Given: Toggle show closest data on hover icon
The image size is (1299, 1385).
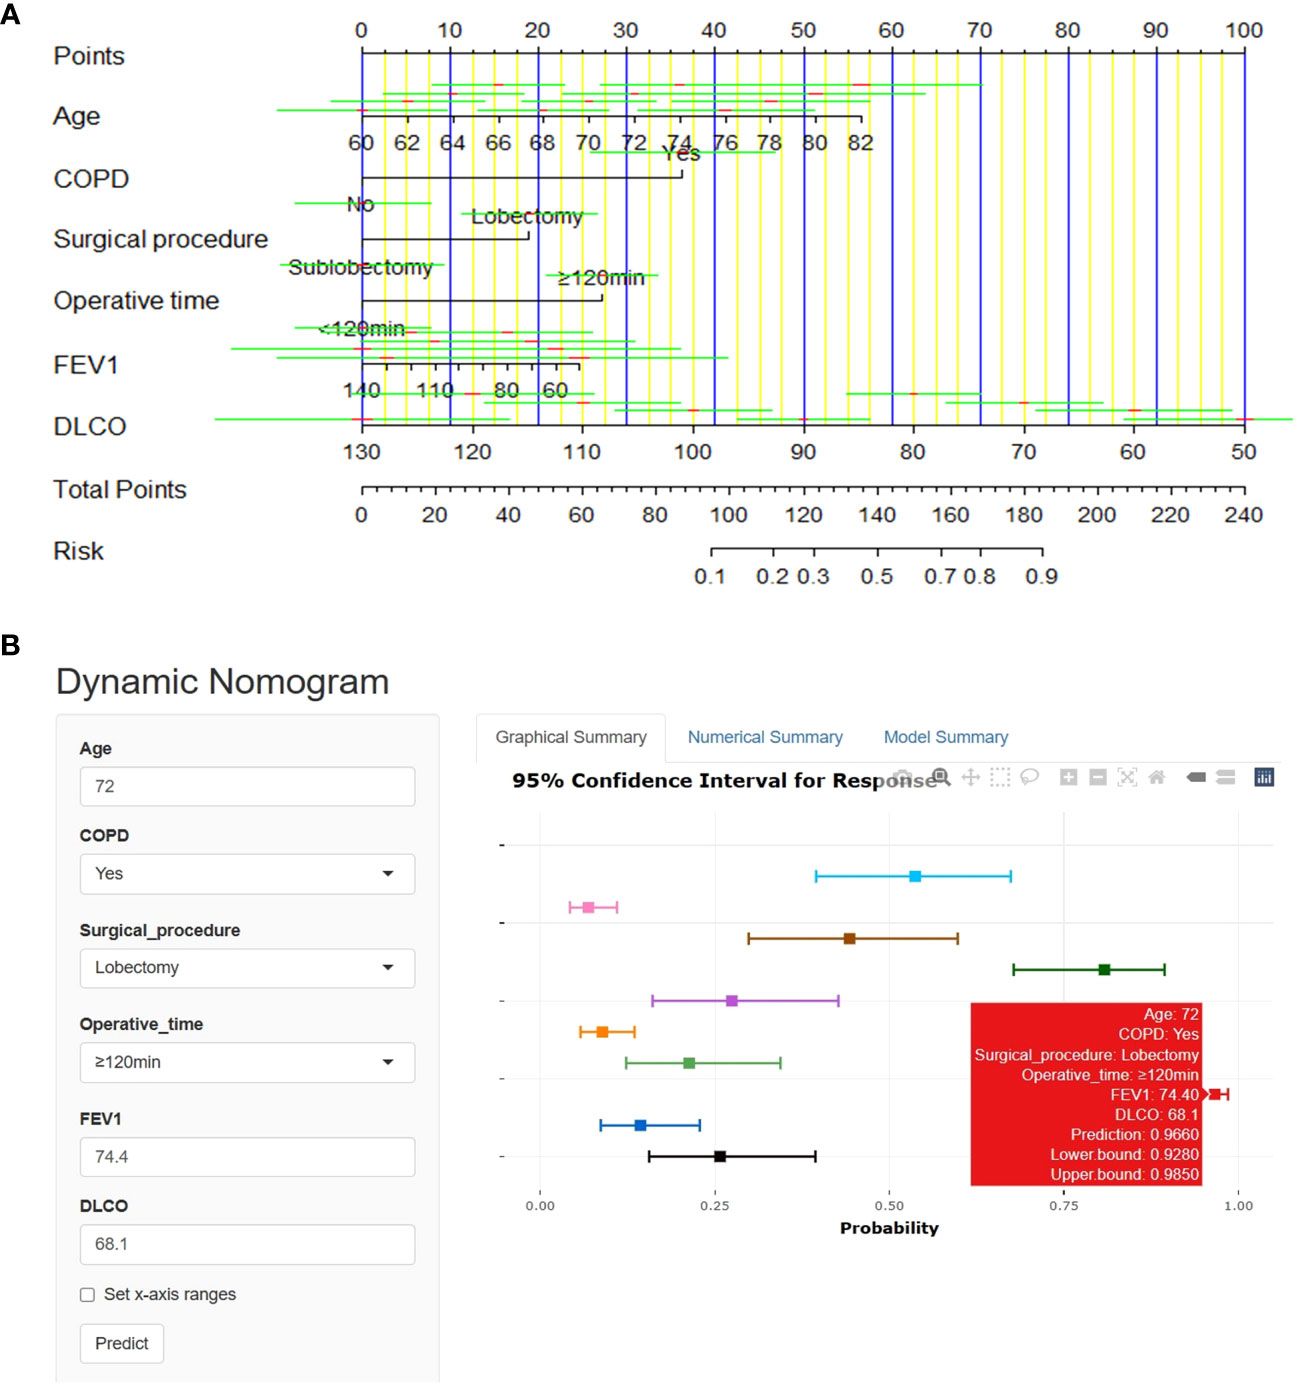Looking at the screenshot, I should [1196, 777].
